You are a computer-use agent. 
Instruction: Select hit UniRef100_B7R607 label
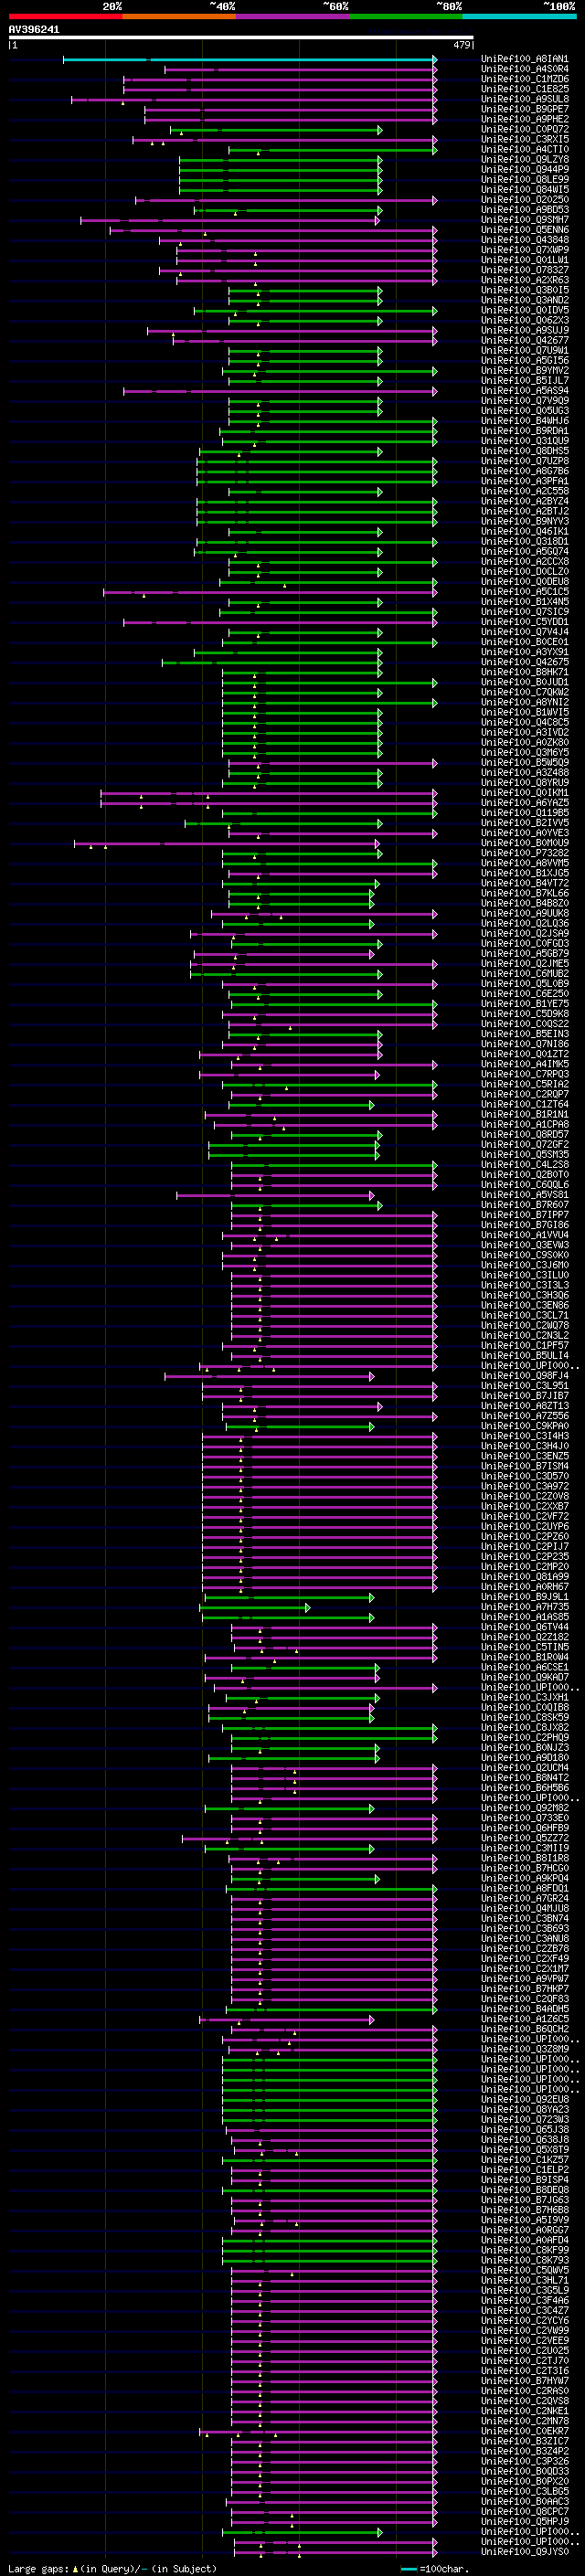tap(525, 1205)
